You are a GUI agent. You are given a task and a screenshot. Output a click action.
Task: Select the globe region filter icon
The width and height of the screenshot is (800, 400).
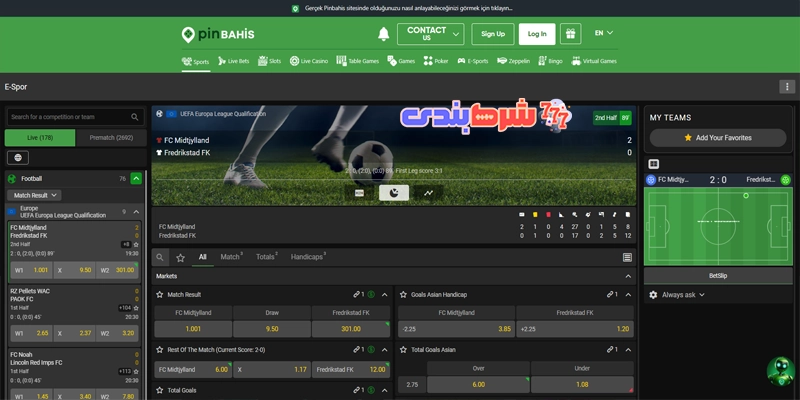click(18, 158)
